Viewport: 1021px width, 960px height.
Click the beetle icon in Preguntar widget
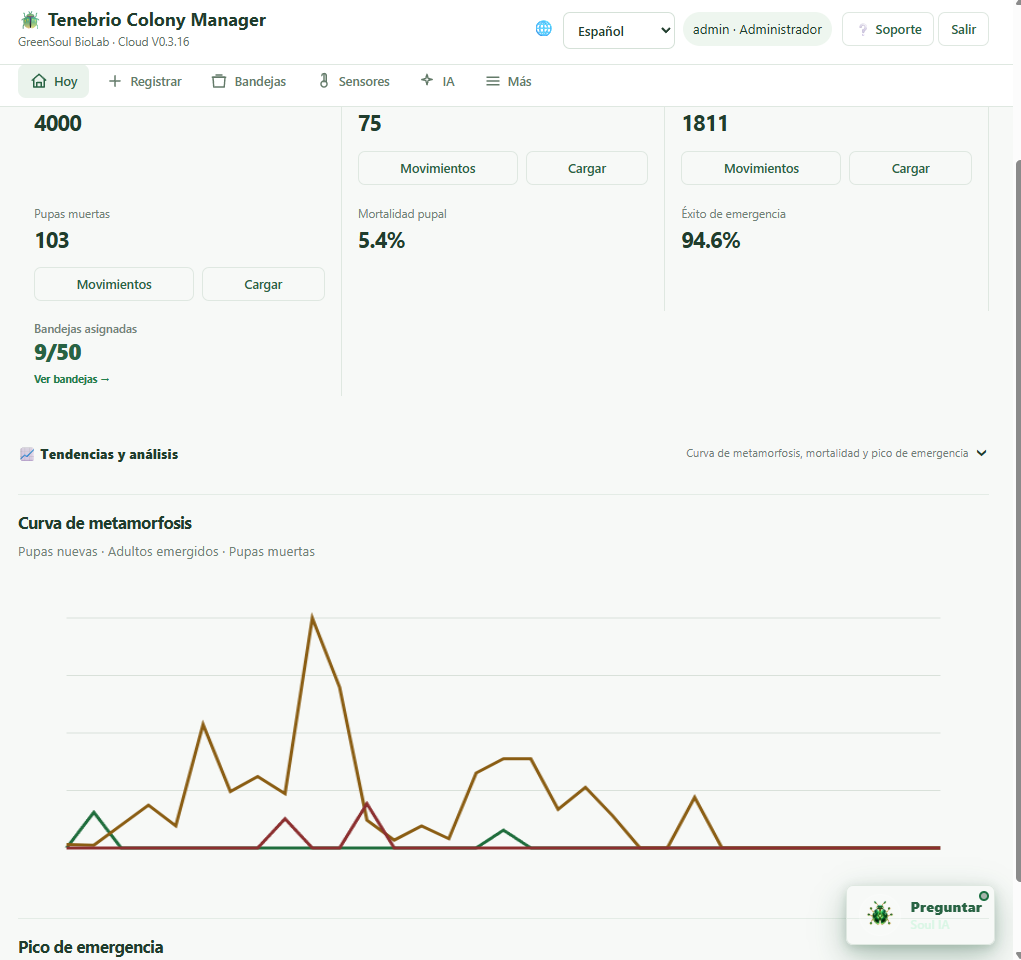click(x=880, y=914)
